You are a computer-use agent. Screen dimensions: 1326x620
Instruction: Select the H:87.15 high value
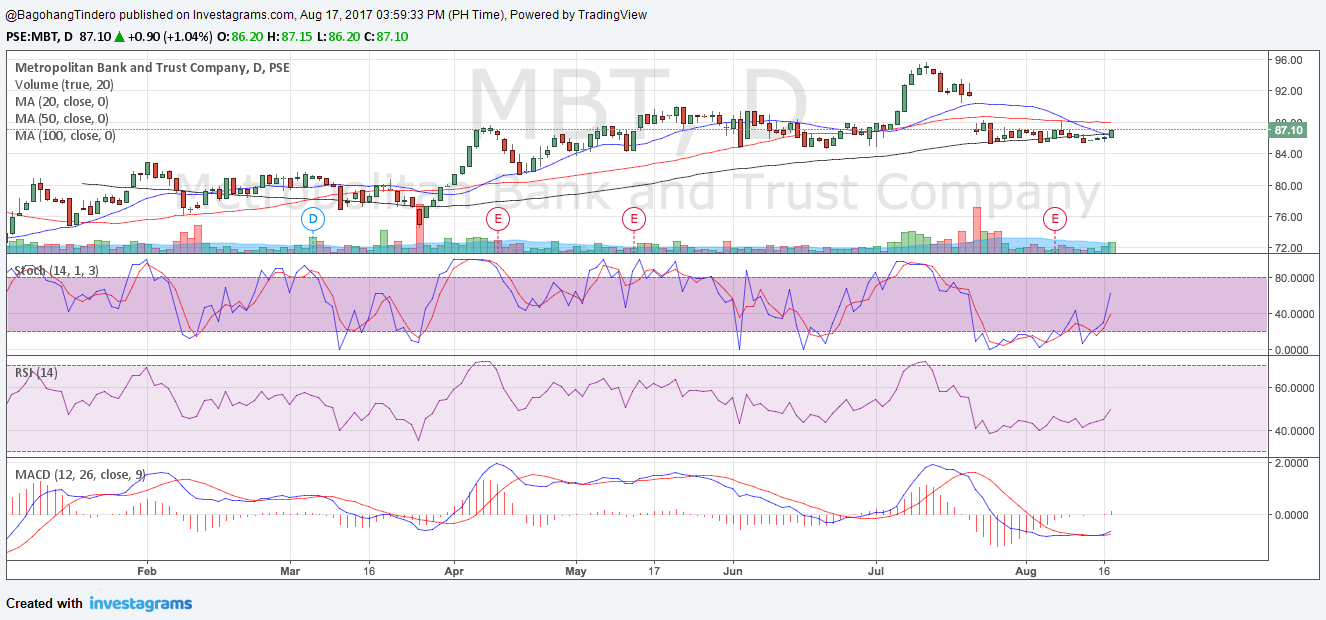click(x=290, y=36)
